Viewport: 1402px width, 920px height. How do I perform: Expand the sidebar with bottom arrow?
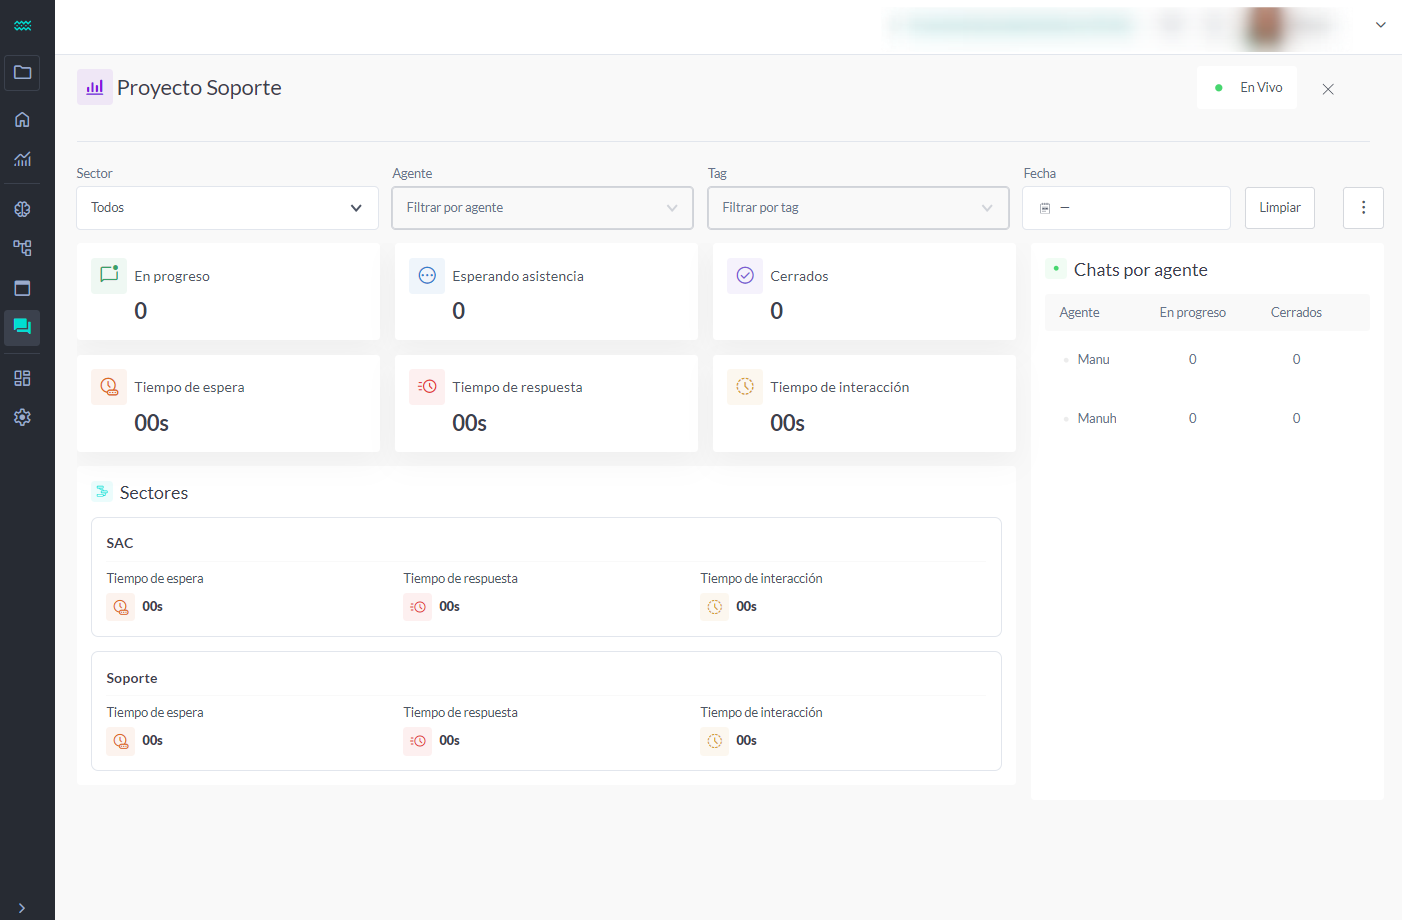(x=22, y=907)
